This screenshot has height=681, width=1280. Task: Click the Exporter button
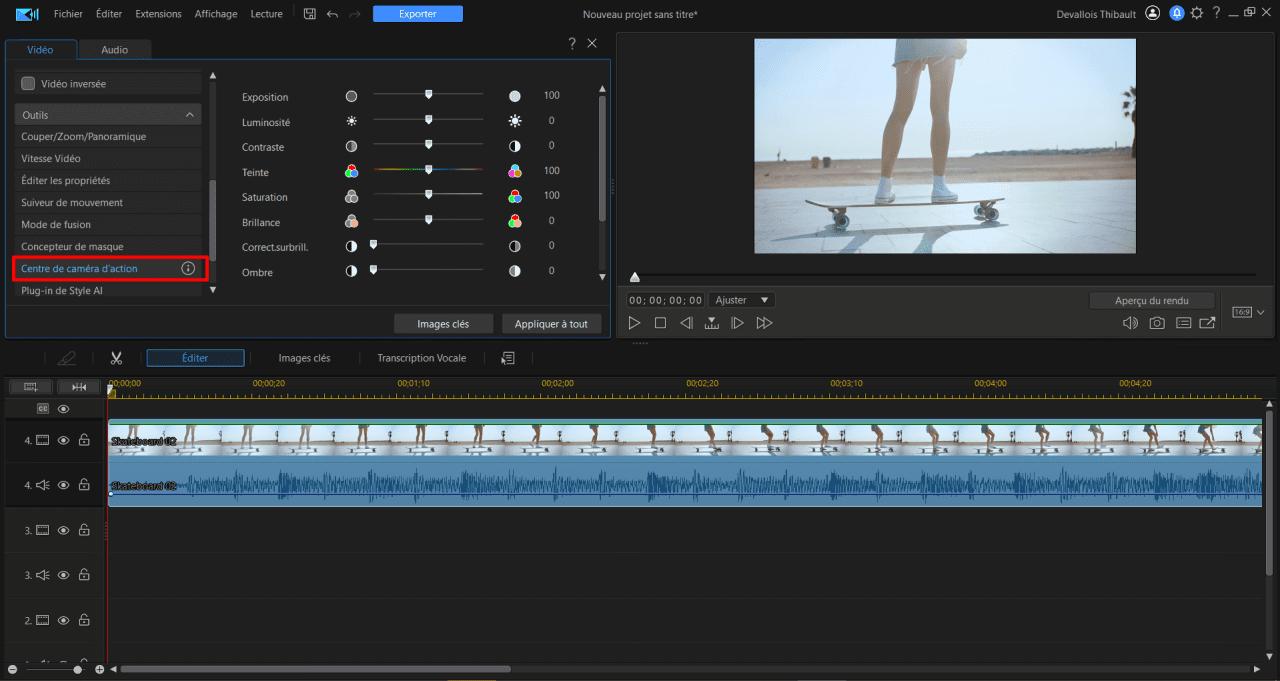(x=417, y=13)
